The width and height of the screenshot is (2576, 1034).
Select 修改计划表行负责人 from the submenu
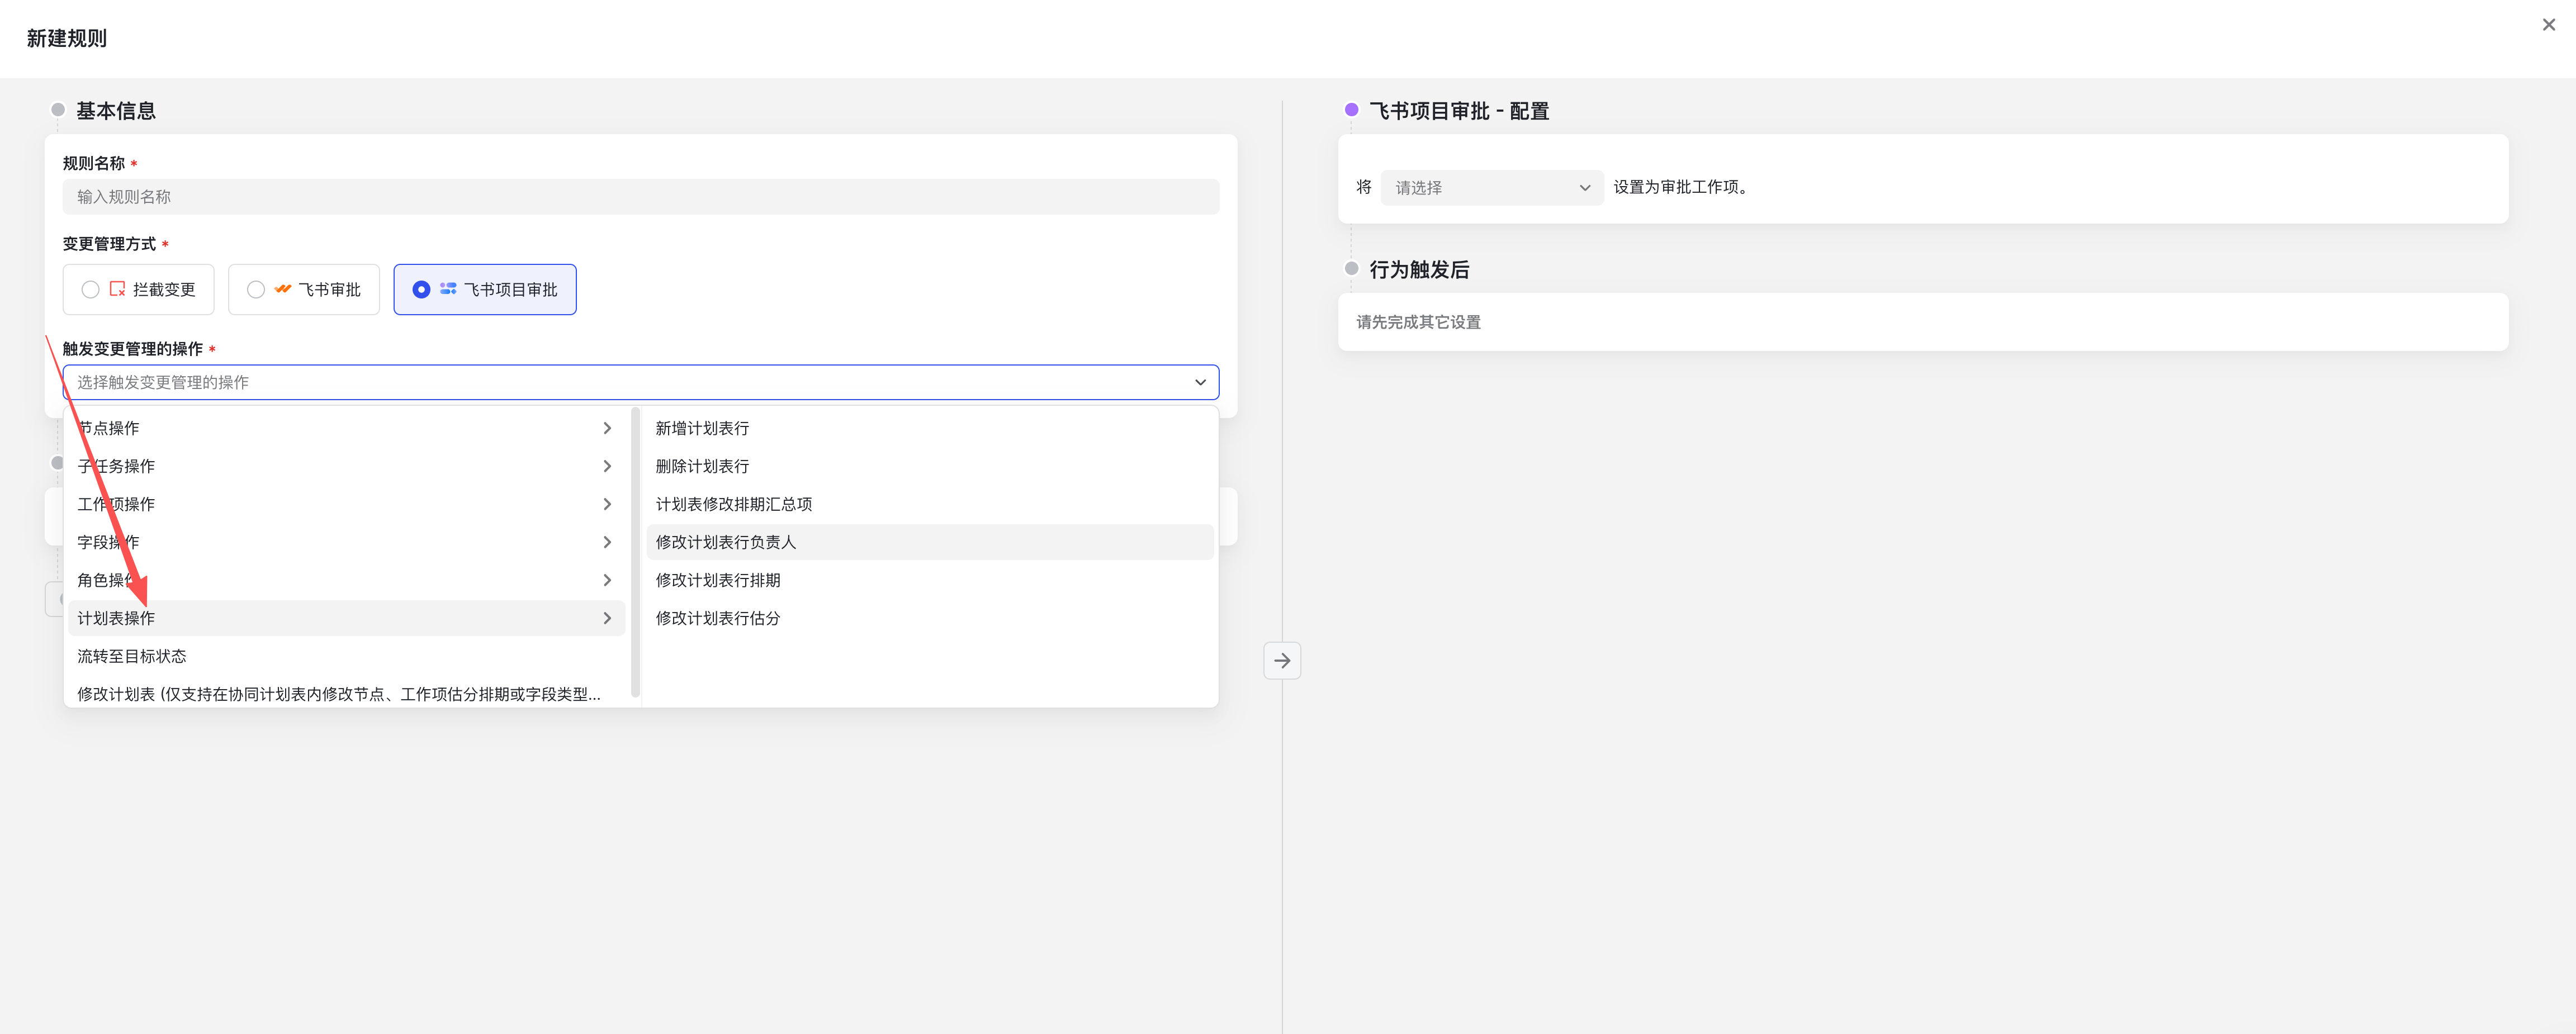pyautogui.click(x=930, y=542)
